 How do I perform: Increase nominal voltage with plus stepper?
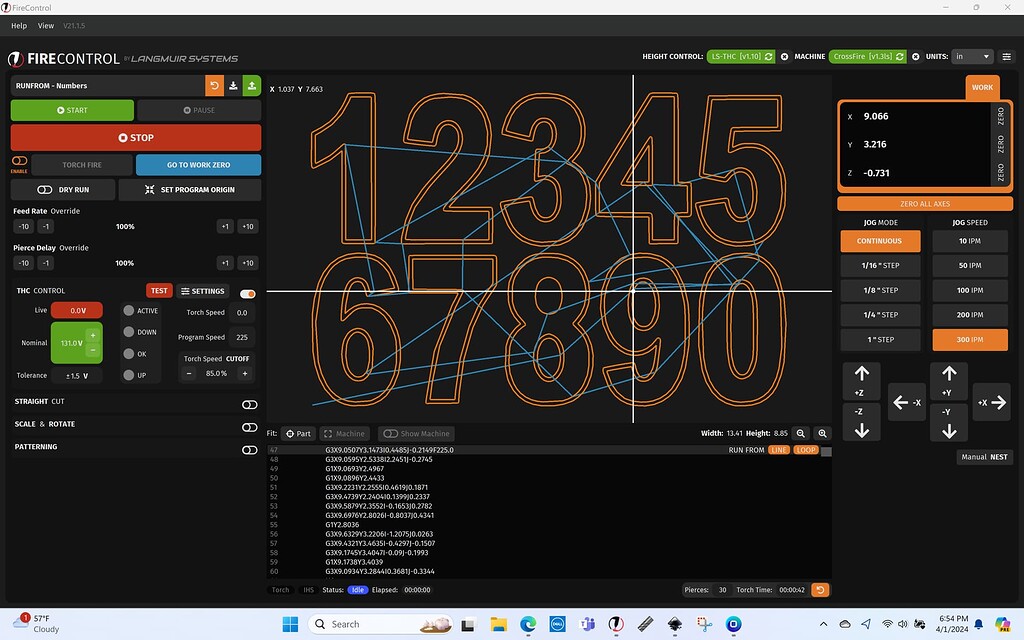pyautogui.click(x=93, y=335)
